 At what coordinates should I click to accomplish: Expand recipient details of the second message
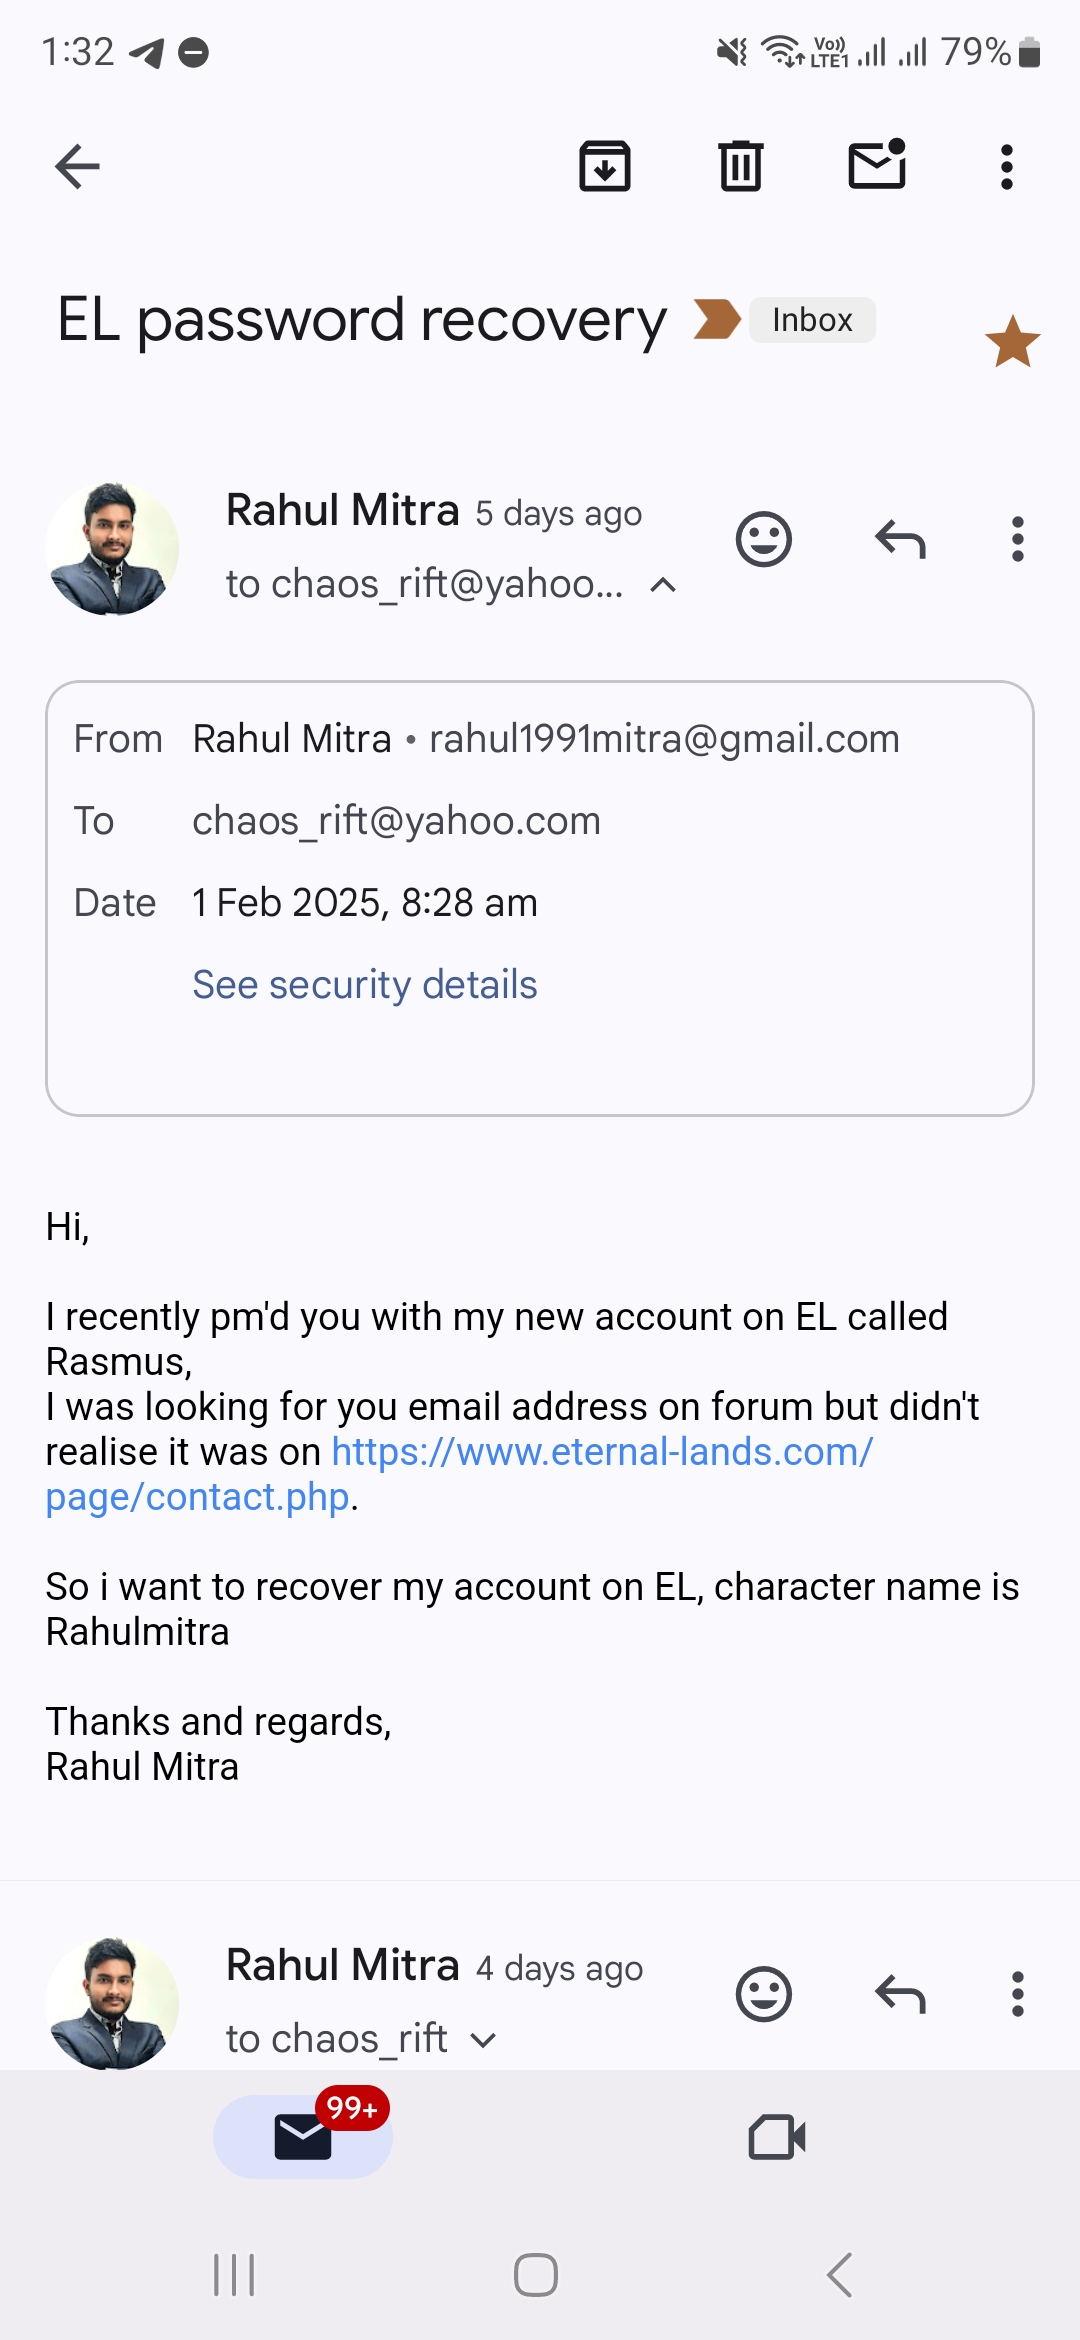point(483,2040)
